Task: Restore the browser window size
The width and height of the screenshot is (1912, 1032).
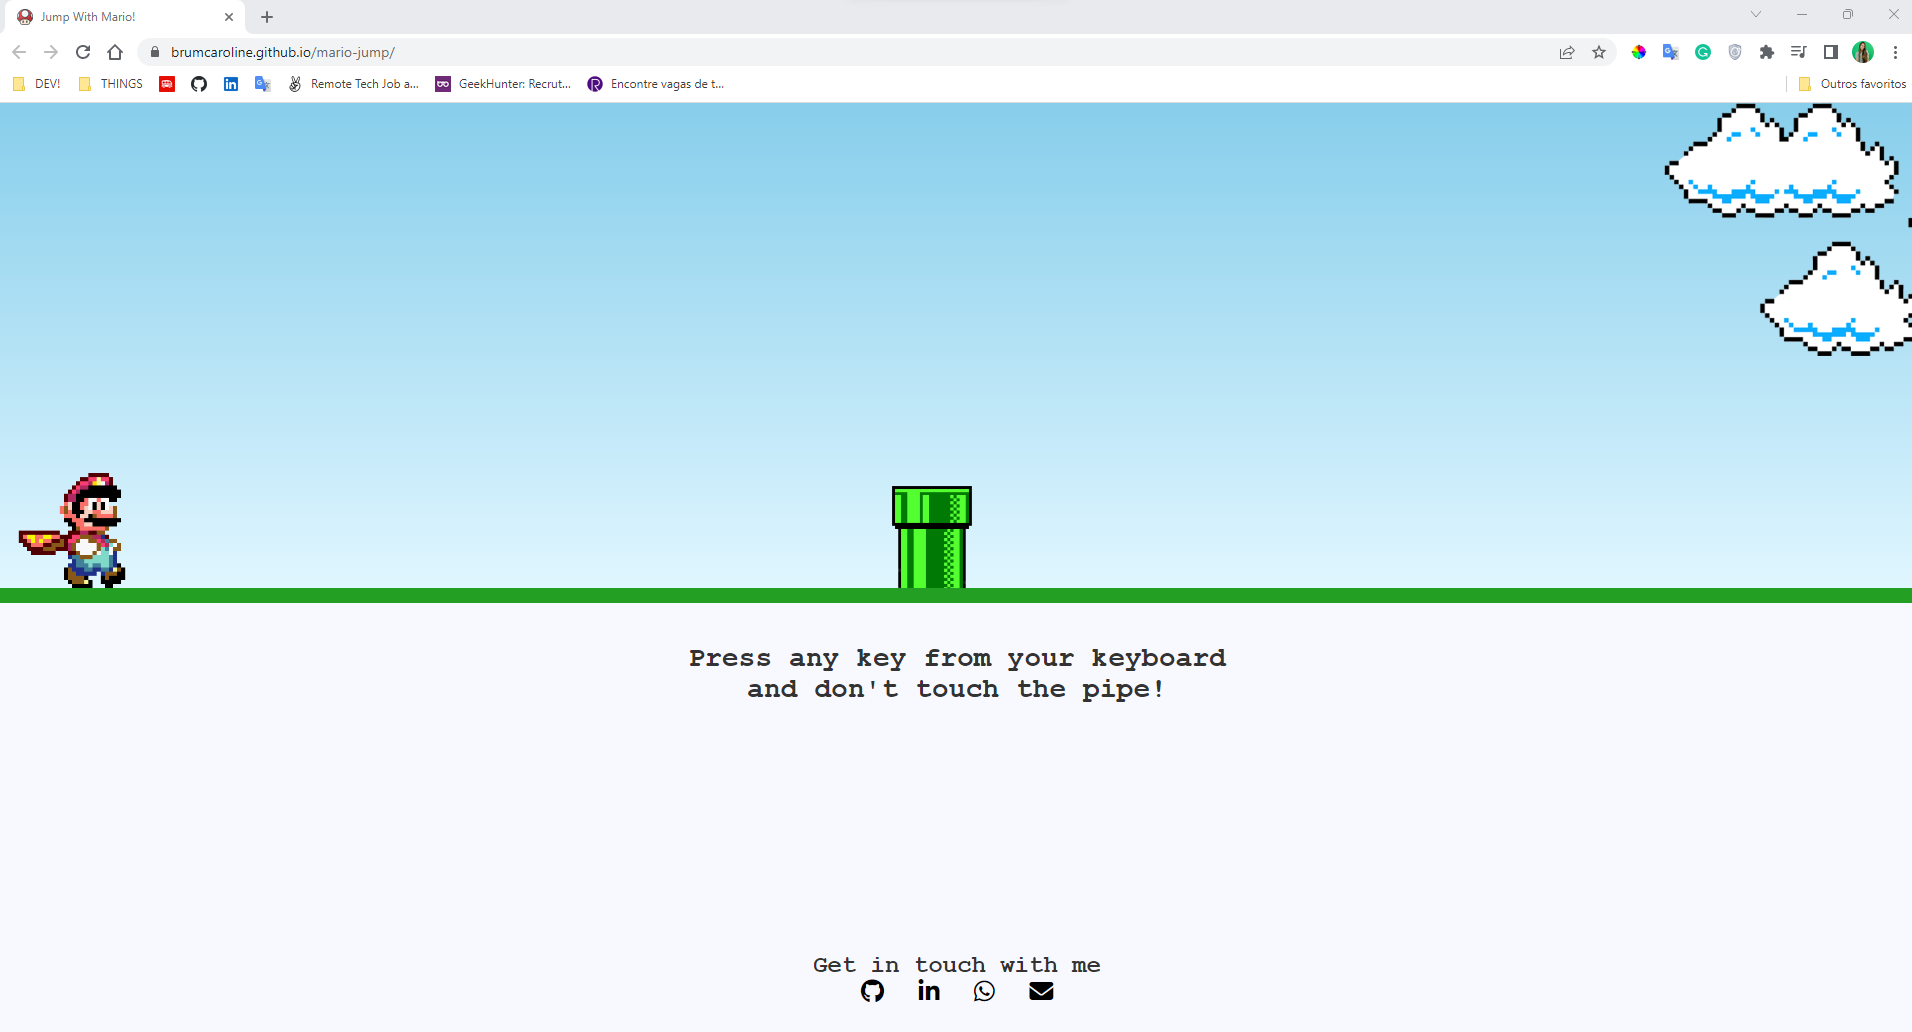Action: [x=1848, y=14]
